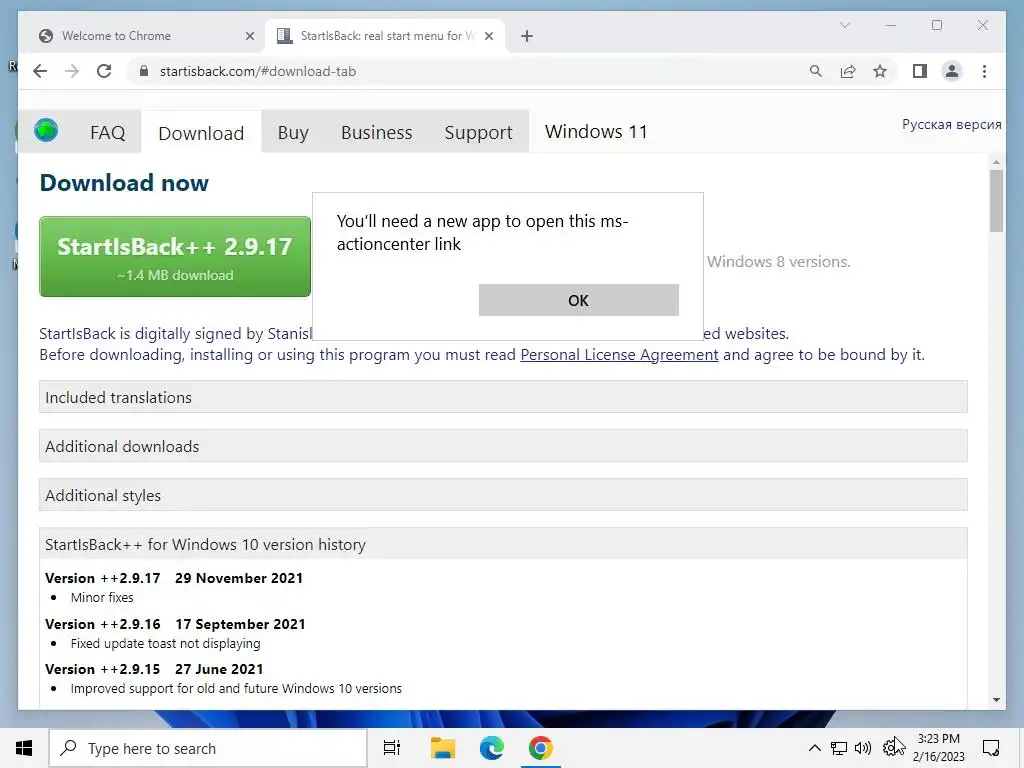Screen dimensions: 1024x768
Task: Open the Business site tab
Action: pos(376,133)
